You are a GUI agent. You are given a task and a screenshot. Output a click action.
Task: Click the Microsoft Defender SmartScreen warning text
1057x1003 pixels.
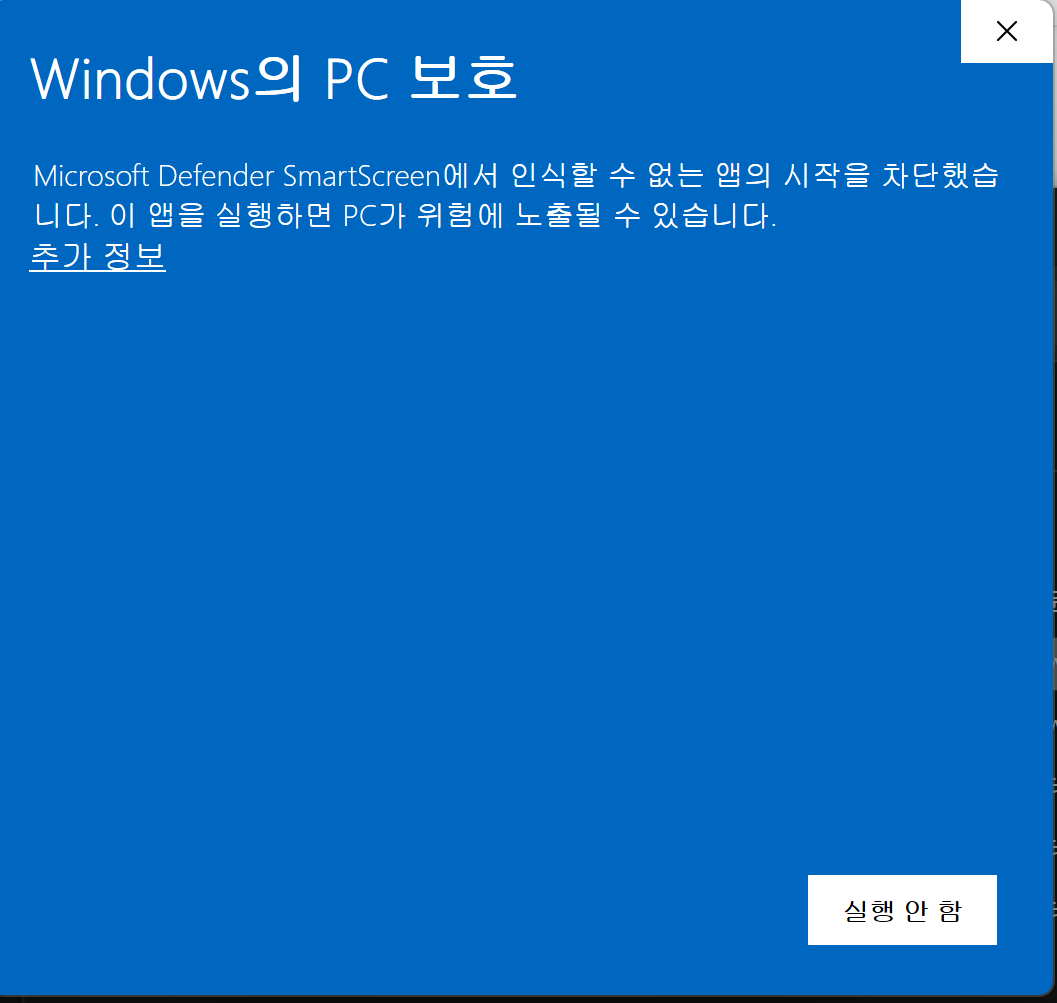click(x=516, y=195)
